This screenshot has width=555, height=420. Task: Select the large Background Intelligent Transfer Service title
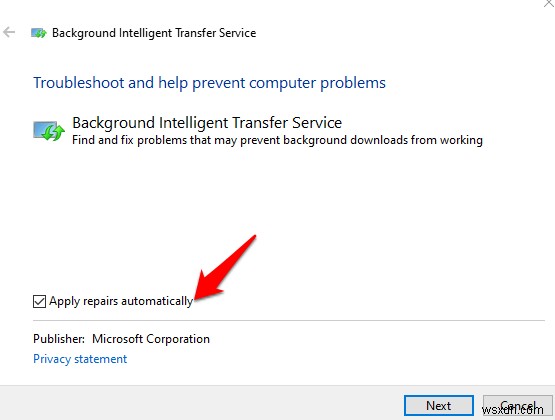207,123
